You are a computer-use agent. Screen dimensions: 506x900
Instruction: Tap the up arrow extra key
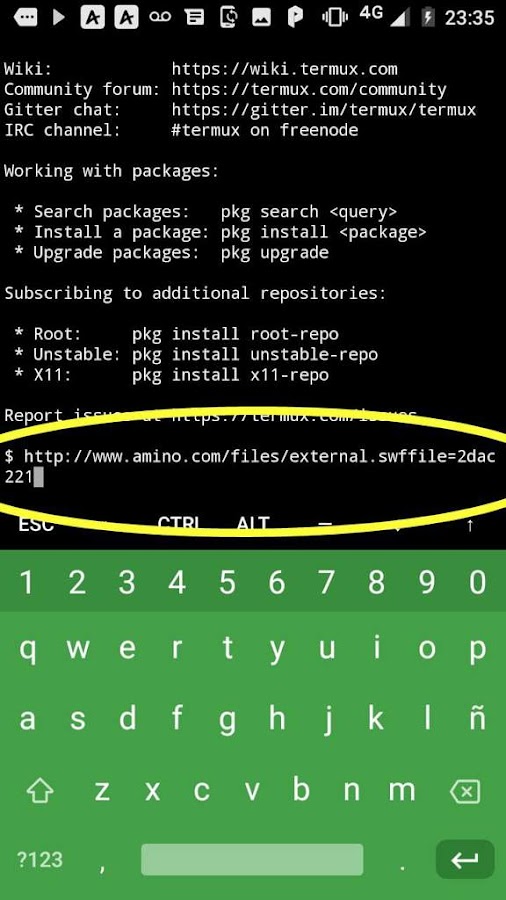(470, 525)
